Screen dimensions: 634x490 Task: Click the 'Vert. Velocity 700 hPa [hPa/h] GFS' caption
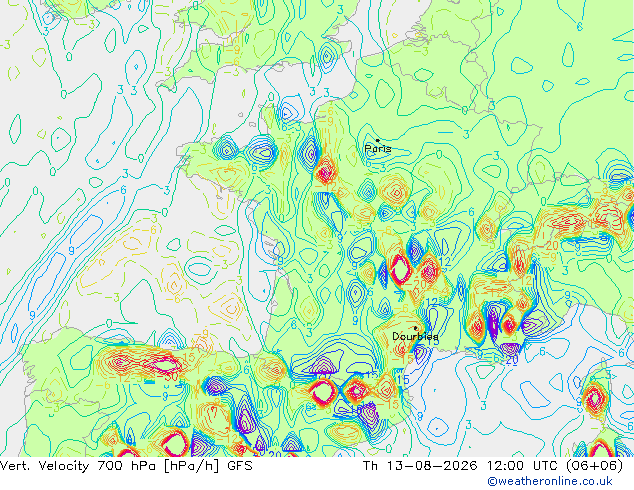[126, 466]
